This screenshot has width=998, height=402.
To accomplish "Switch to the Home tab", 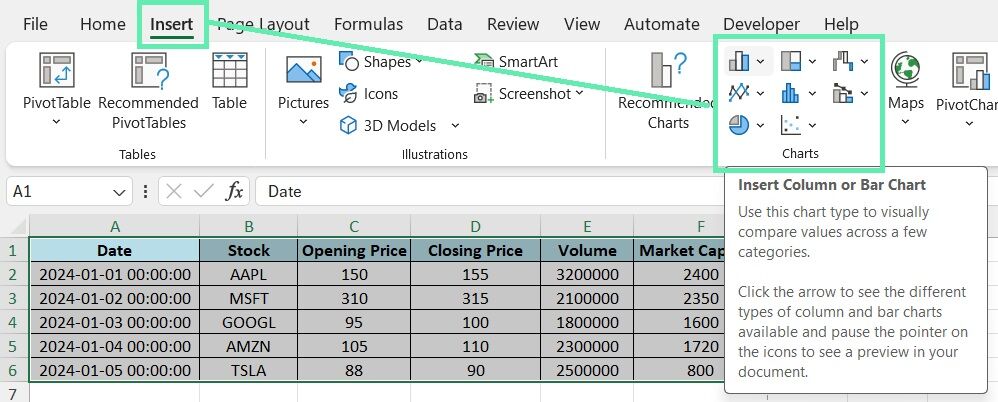I will tap(102, 24).
